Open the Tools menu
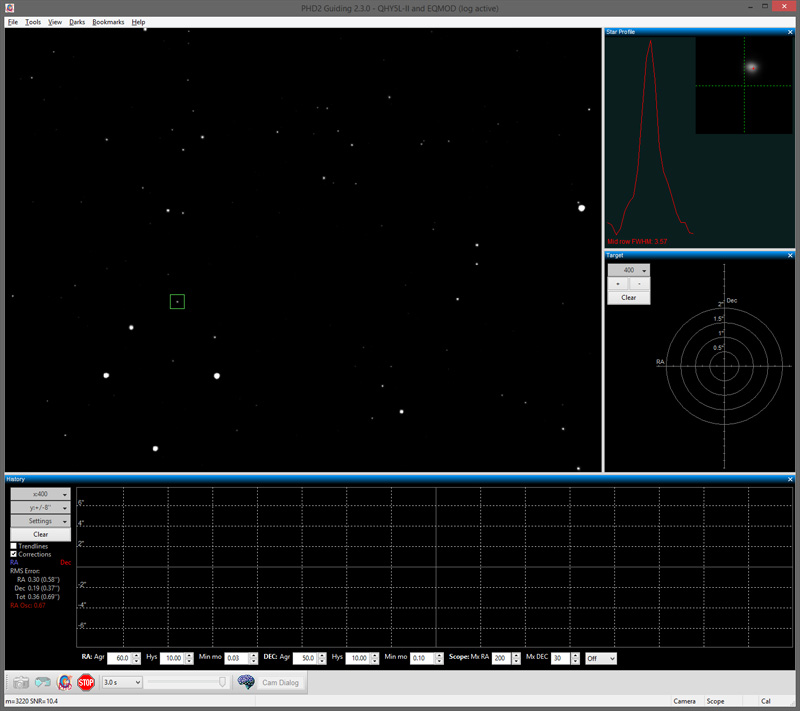Screen dimensions: 800x711 [33, 21]
